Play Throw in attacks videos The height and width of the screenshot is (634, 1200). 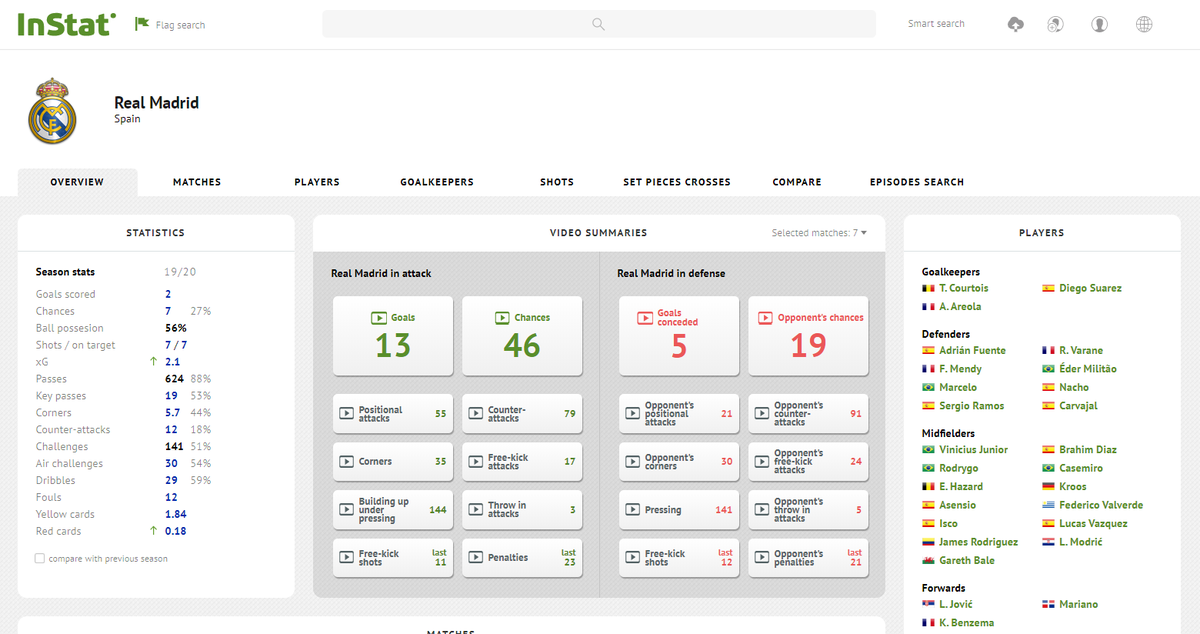tap(522, 510)
